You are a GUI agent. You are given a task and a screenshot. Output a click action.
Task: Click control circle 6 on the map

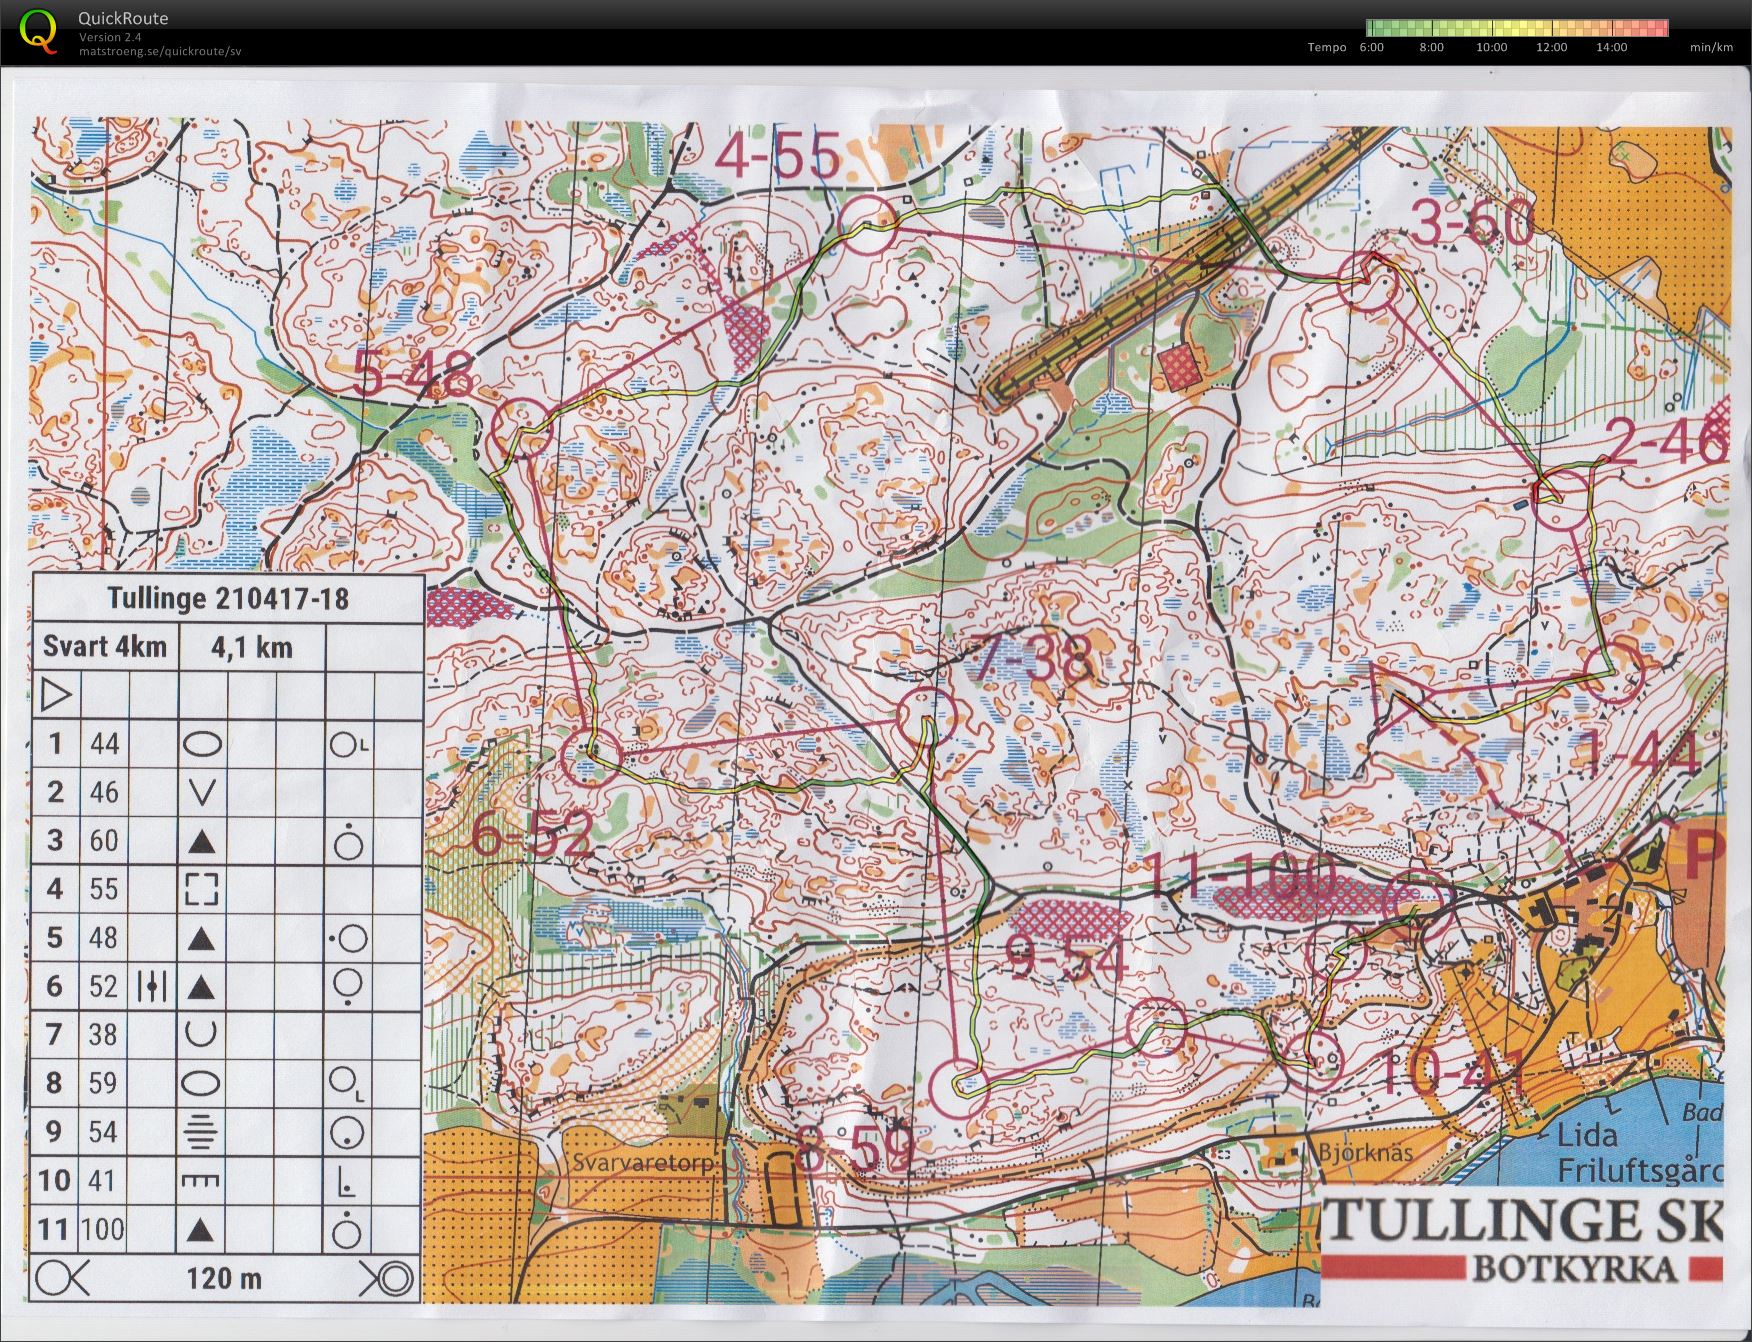click(591, 757)
